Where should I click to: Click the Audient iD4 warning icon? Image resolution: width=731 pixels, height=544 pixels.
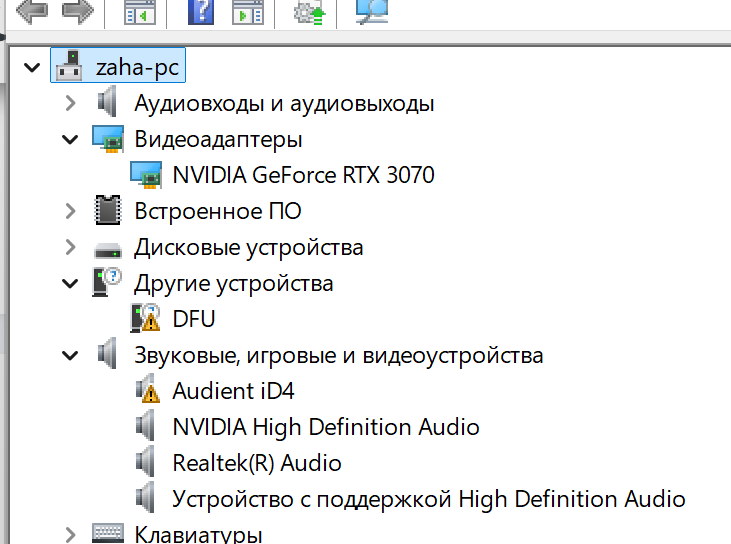point(146,391)
